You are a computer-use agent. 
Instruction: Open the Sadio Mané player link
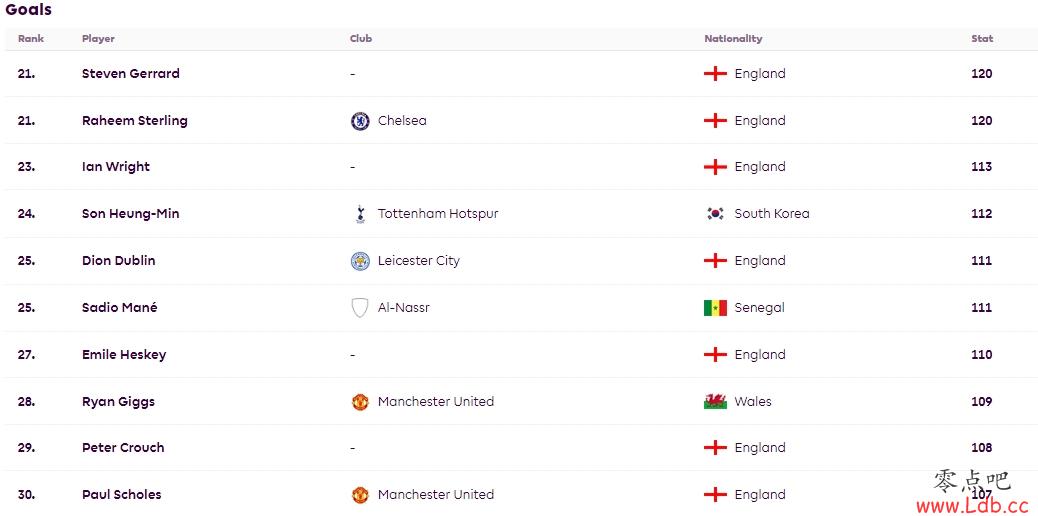pos(120,307)
